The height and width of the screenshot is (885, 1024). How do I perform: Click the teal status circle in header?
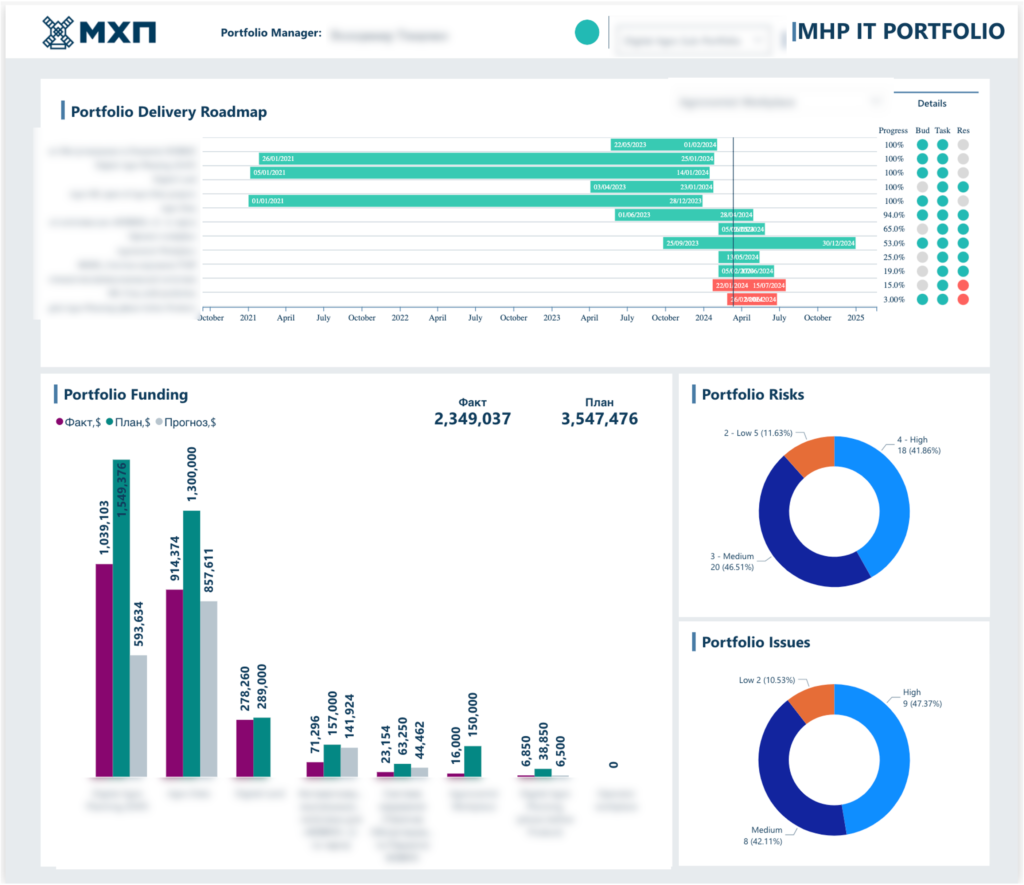point(586,32)
